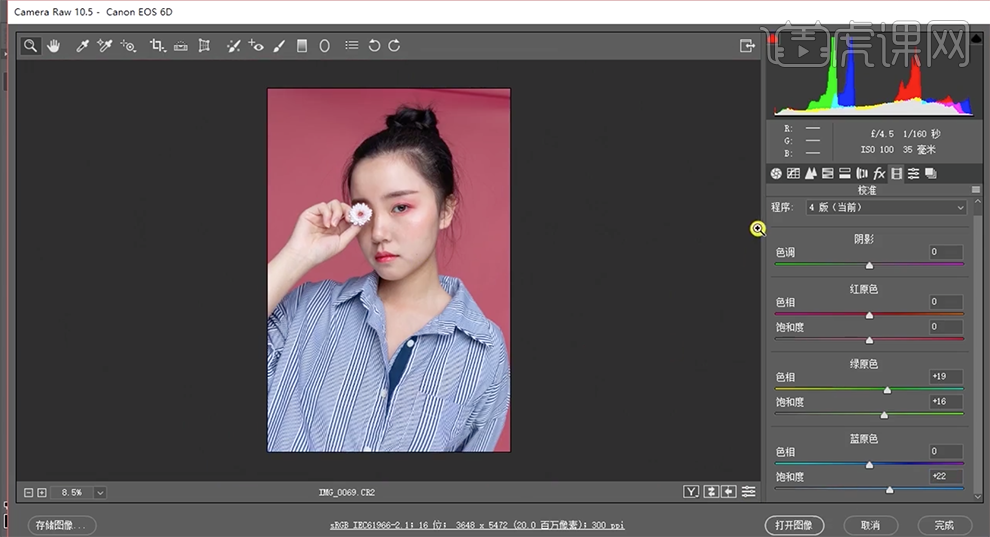Viewport: 990px width, 537px height.
Task: Open the zoom level dropdown
Action: 100,493
